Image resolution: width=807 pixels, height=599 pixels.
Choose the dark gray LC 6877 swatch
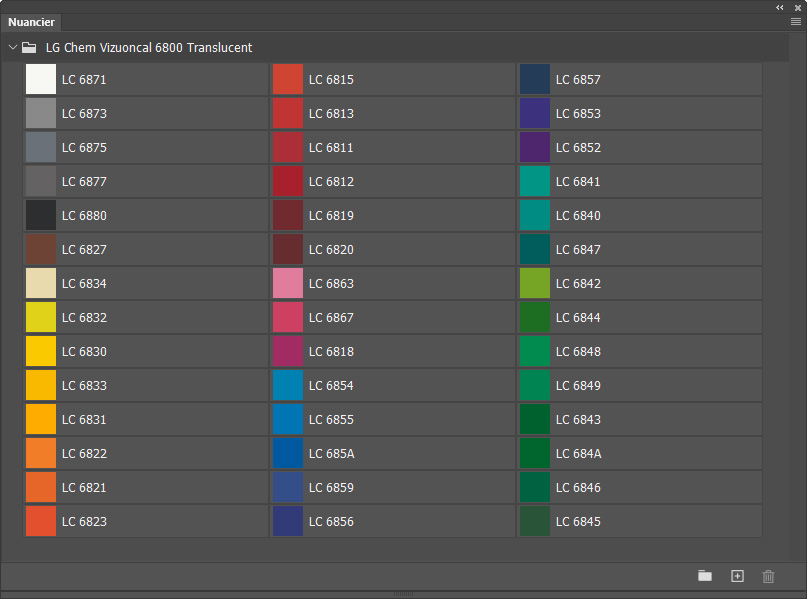[41, 181]
